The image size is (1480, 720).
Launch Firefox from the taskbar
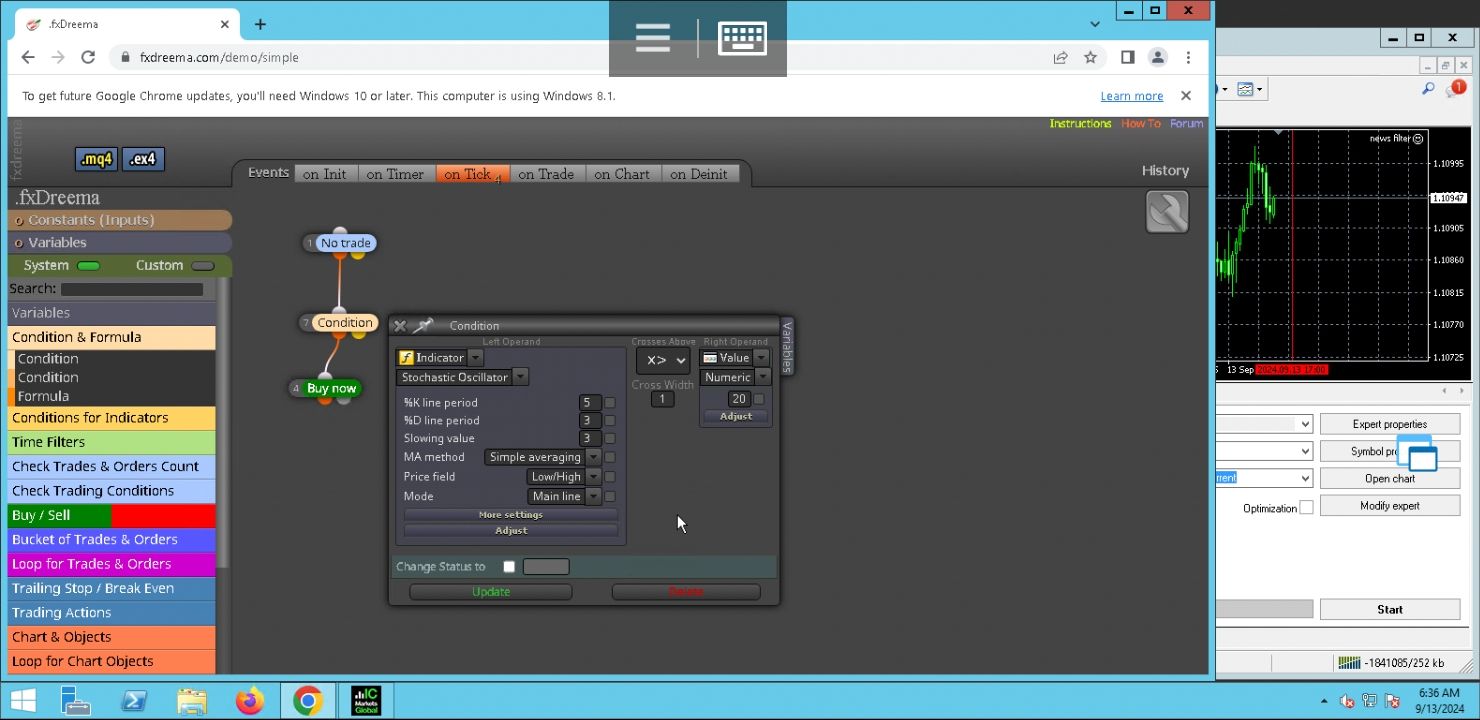(x=250, y=701)
